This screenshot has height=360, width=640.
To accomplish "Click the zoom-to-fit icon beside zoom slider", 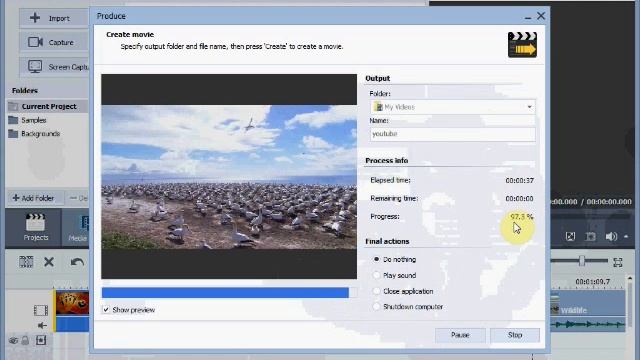I will coord(618,262).
